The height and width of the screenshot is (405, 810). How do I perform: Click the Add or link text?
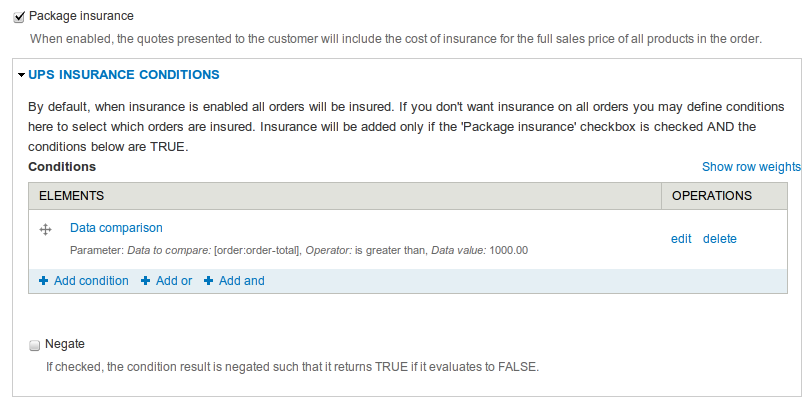(174, 281)
